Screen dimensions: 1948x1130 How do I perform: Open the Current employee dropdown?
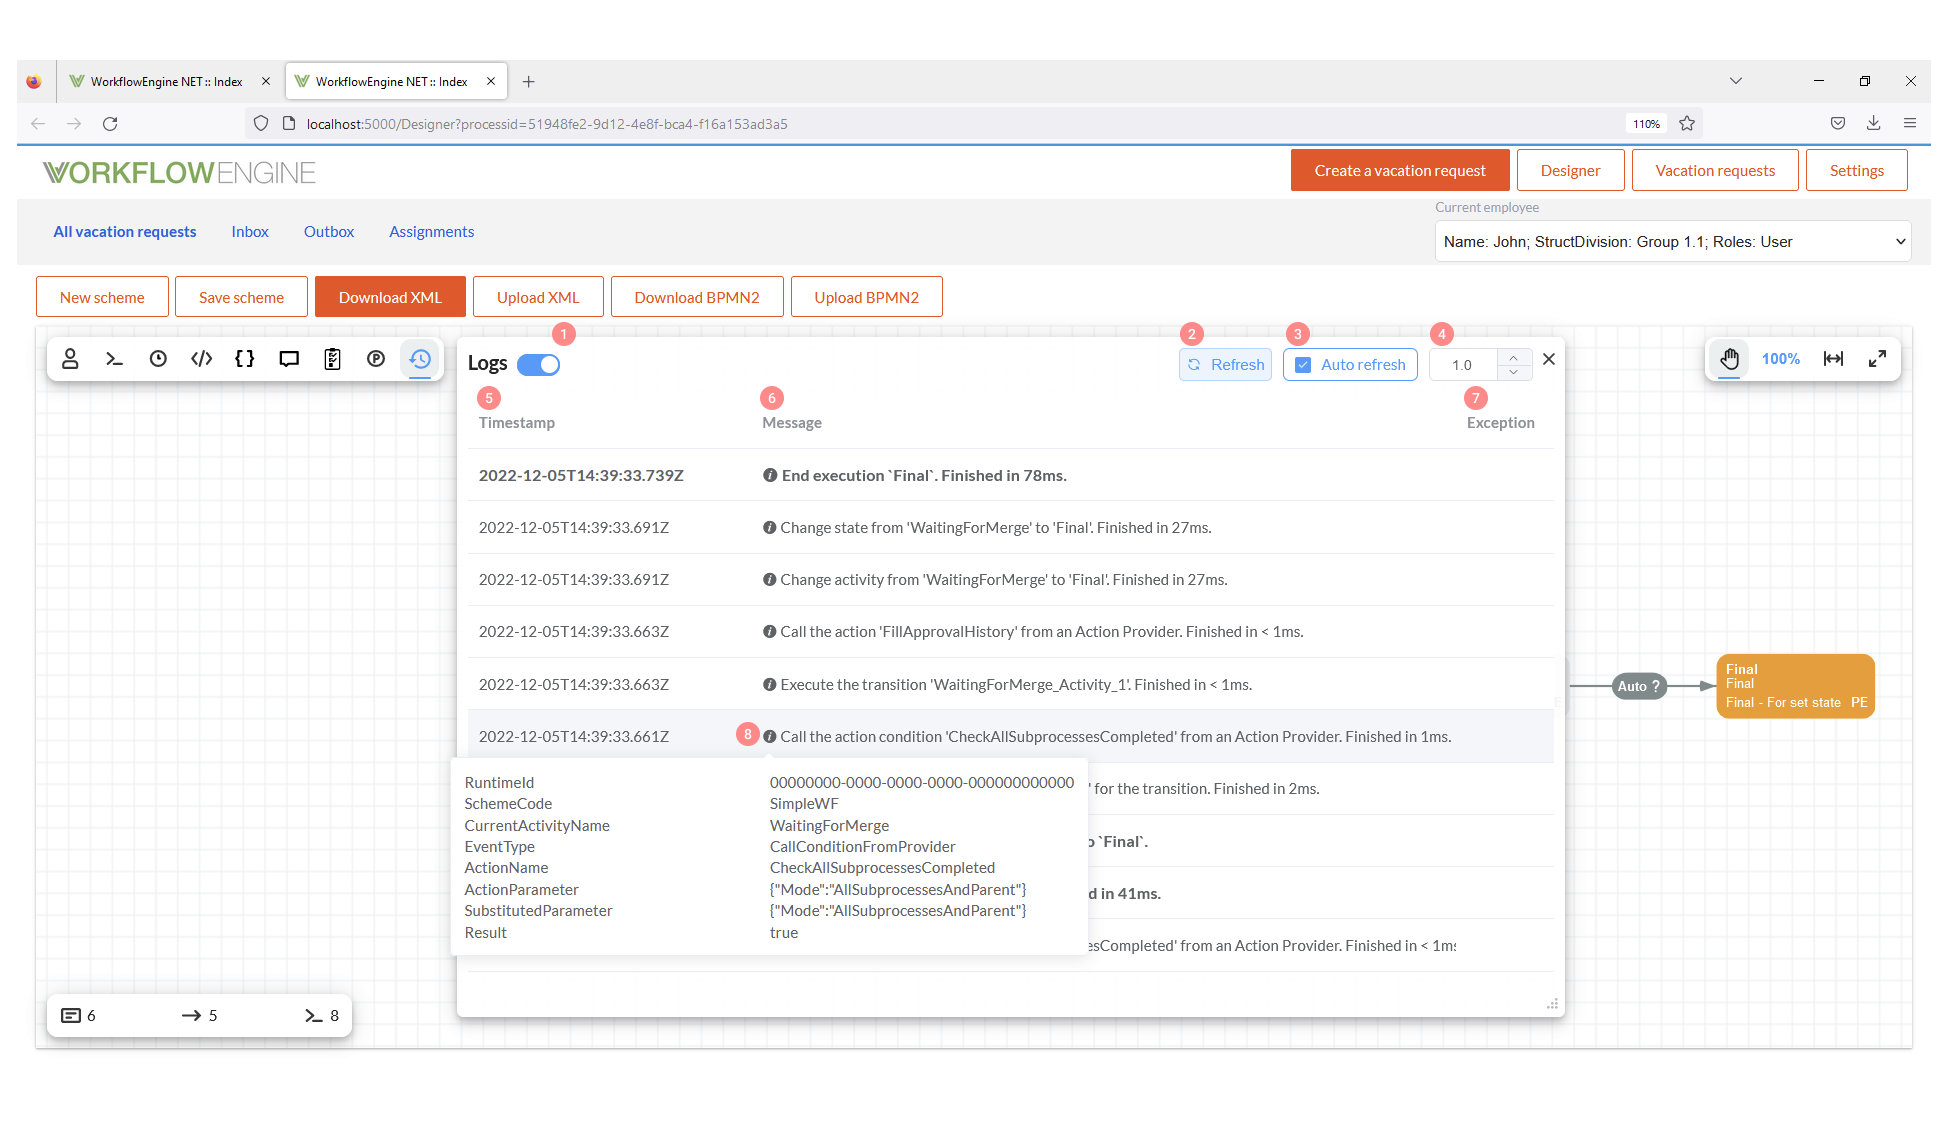1673,242
